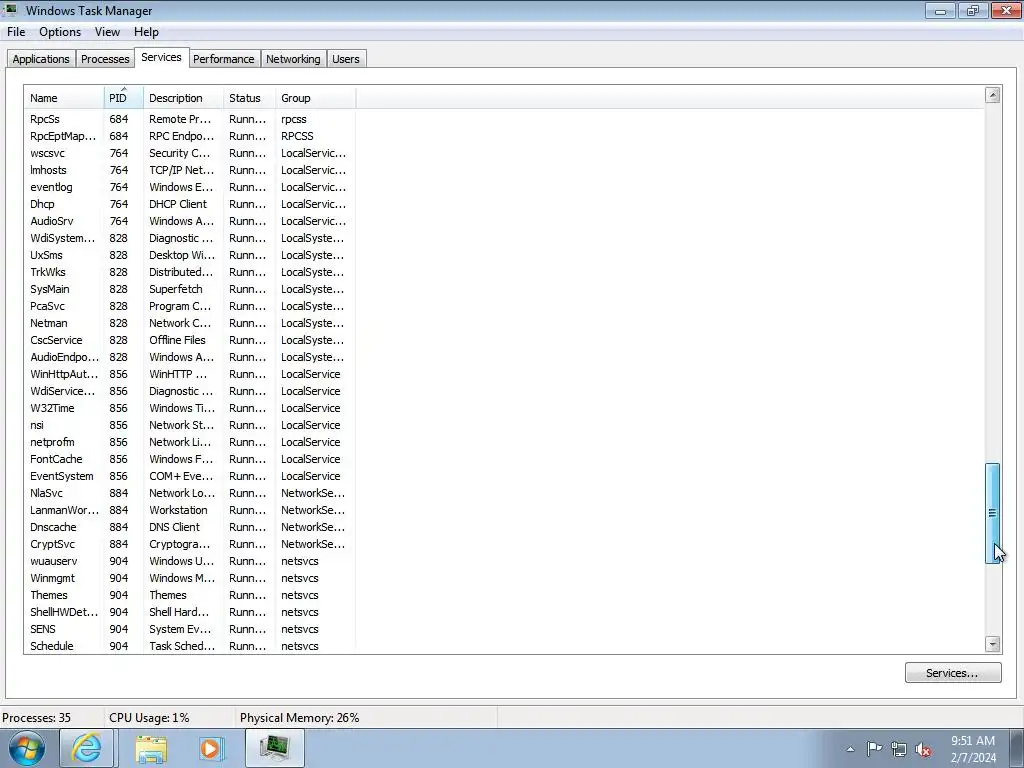
Task: Switch to the Performance tab
Action: point(223,59)
